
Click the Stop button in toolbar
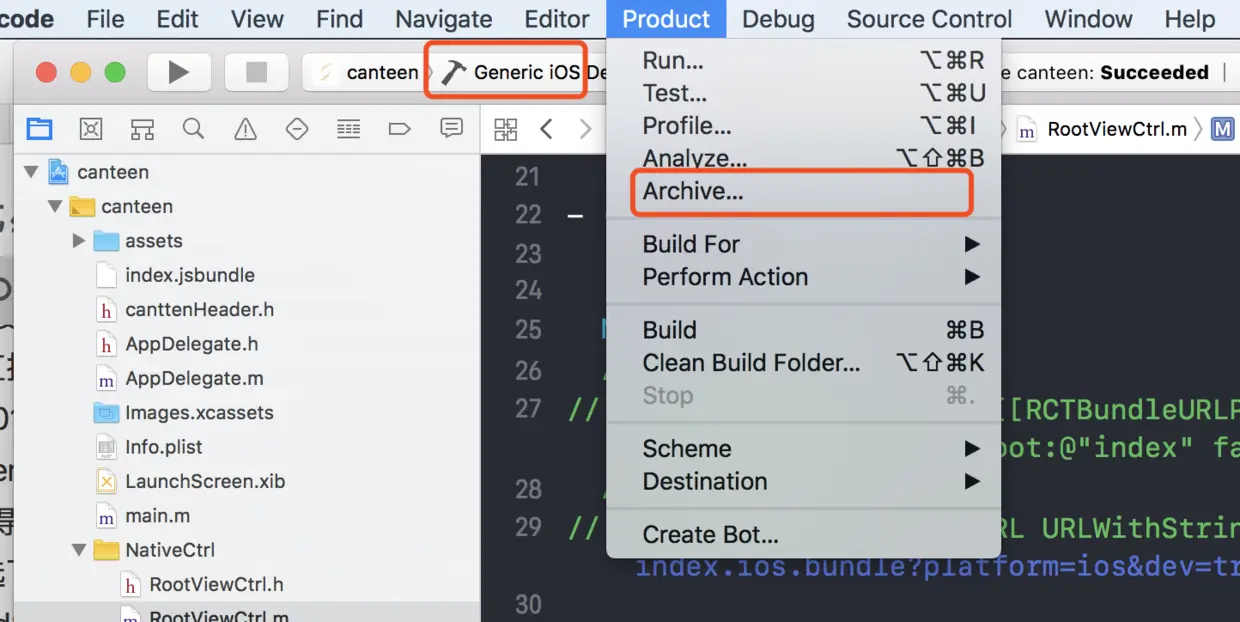256,72
